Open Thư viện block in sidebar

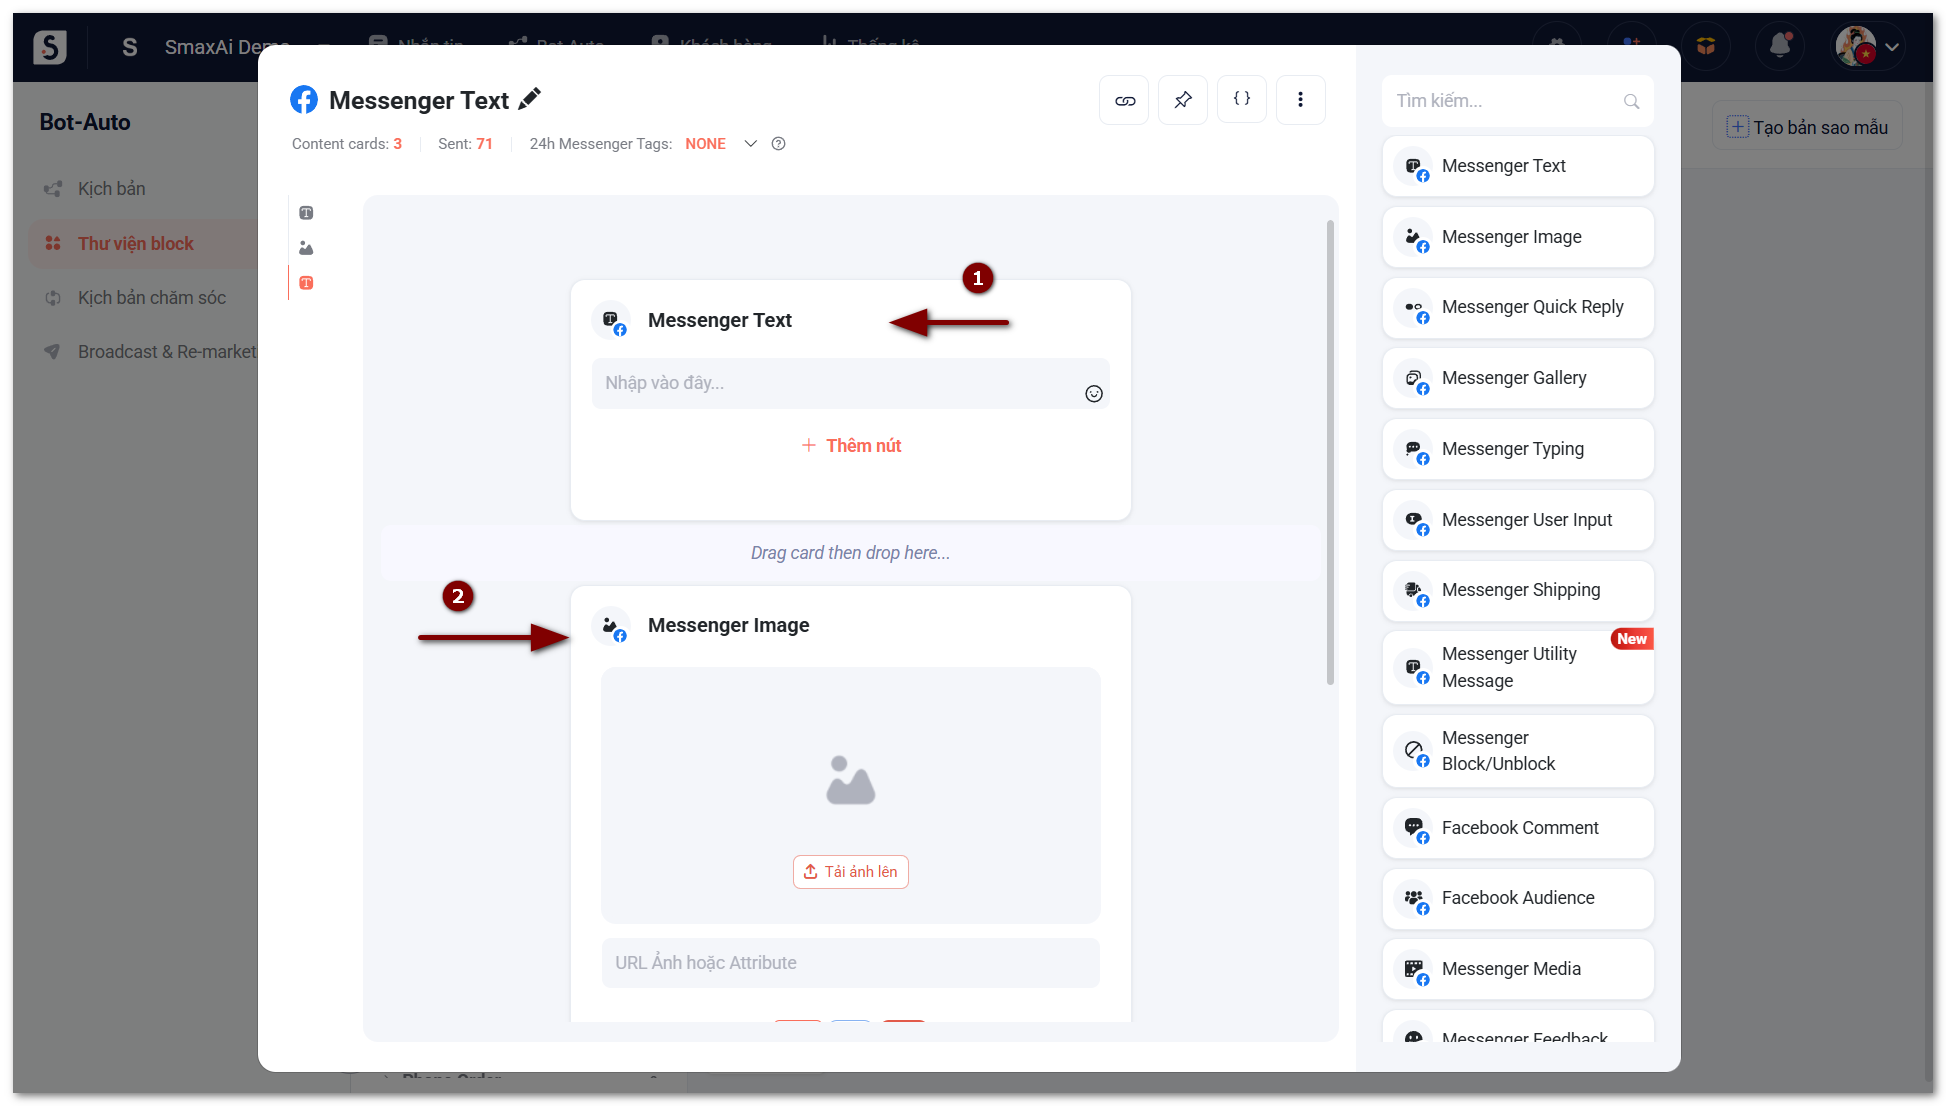pyautogui.click(x=136, y=244)
